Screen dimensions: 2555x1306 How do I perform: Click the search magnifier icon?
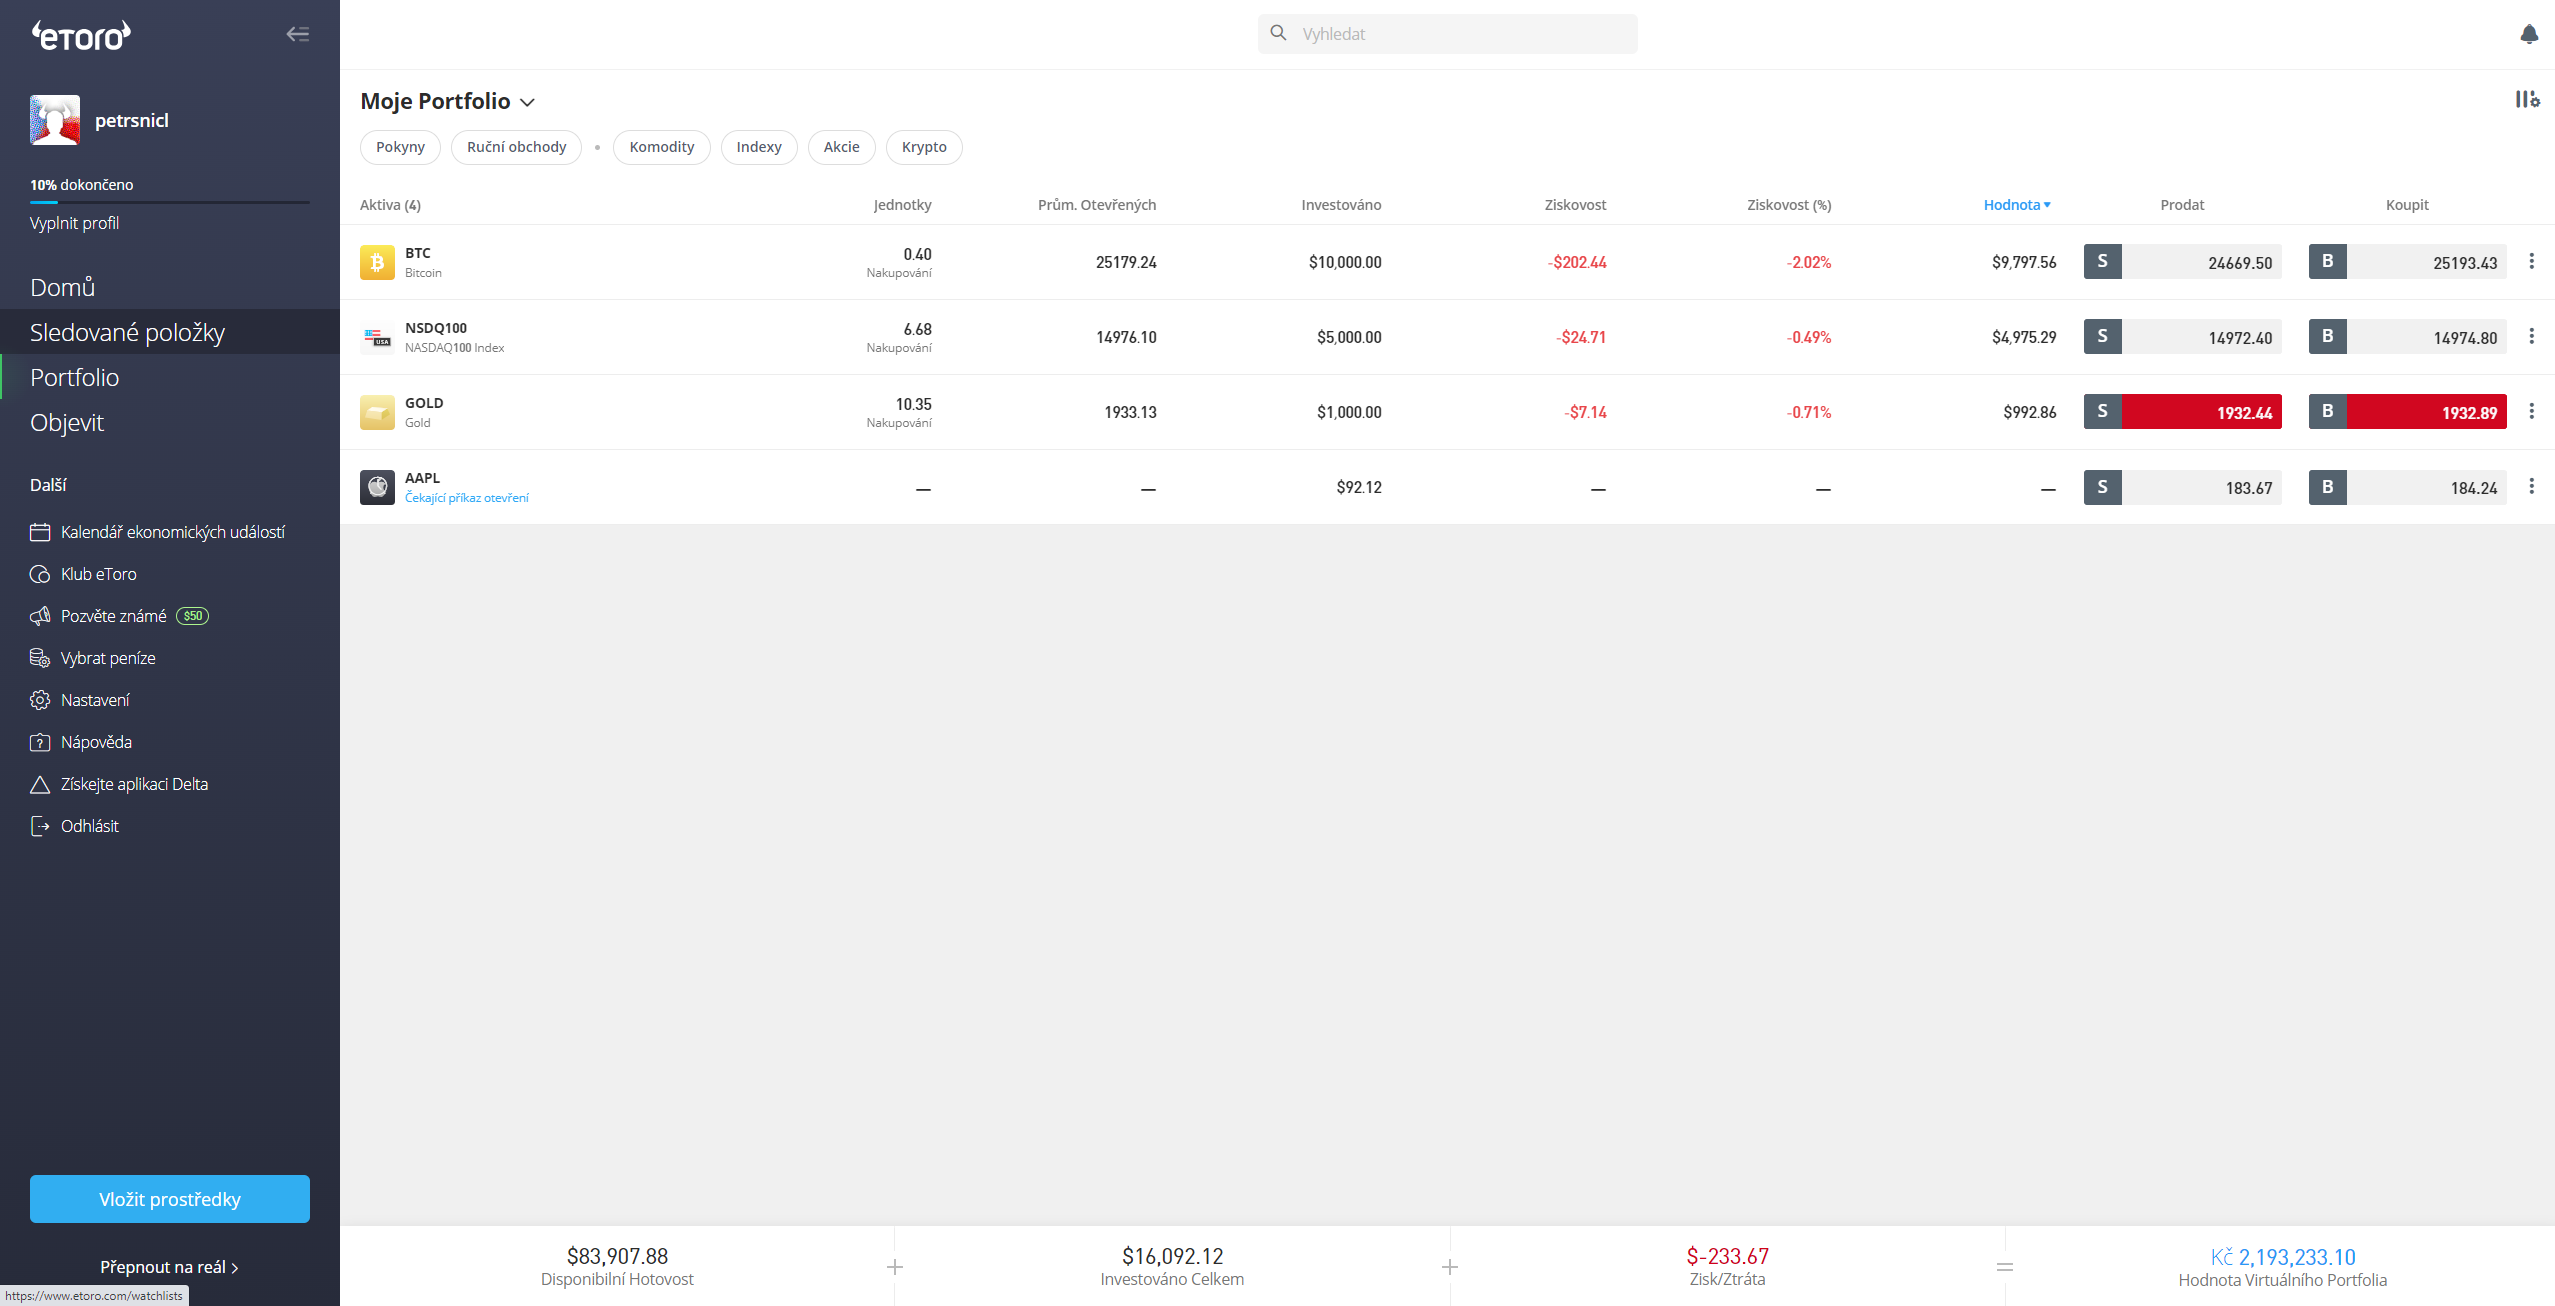[x=1278, y=33]
